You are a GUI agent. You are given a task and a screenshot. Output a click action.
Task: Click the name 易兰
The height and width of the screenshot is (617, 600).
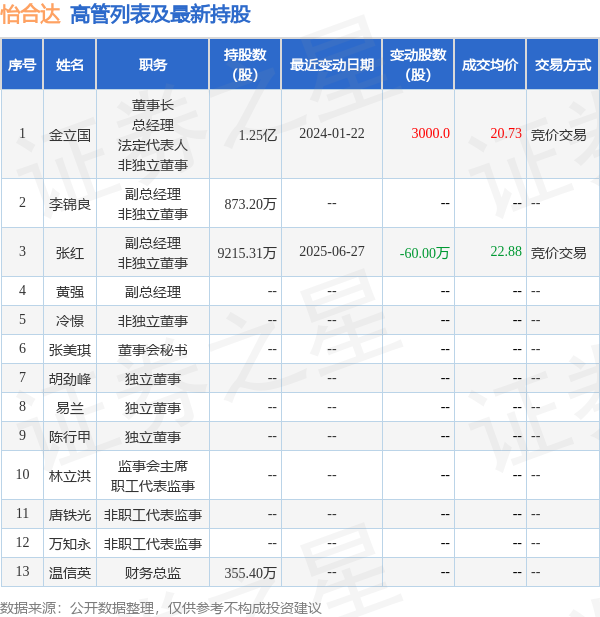70,408
